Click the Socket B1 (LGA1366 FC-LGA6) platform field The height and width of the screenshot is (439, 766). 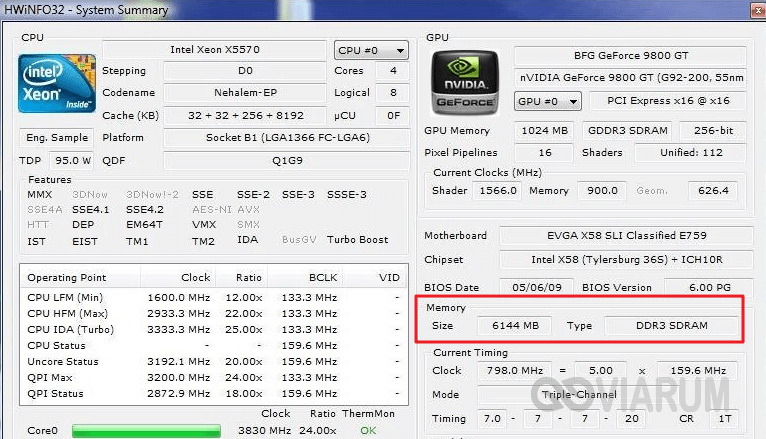coord(287,138)
